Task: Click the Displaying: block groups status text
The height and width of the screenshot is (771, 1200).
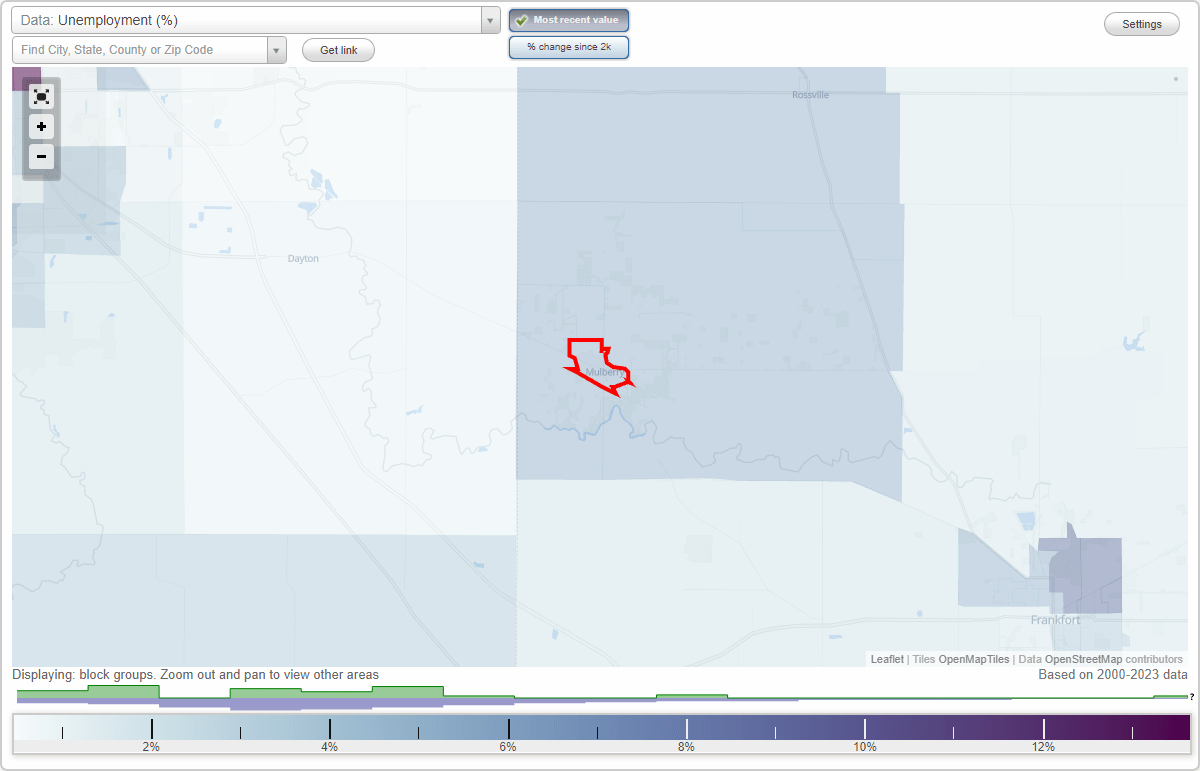Action: click(x=195, y=675)
